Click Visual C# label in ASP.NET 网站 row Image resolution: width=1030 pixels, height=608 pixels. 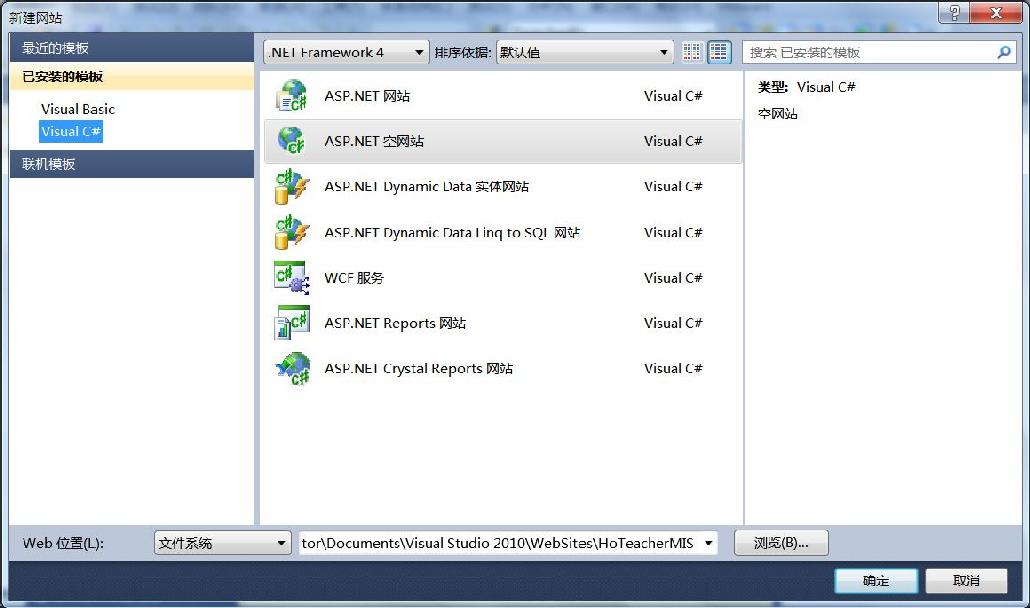673,97
